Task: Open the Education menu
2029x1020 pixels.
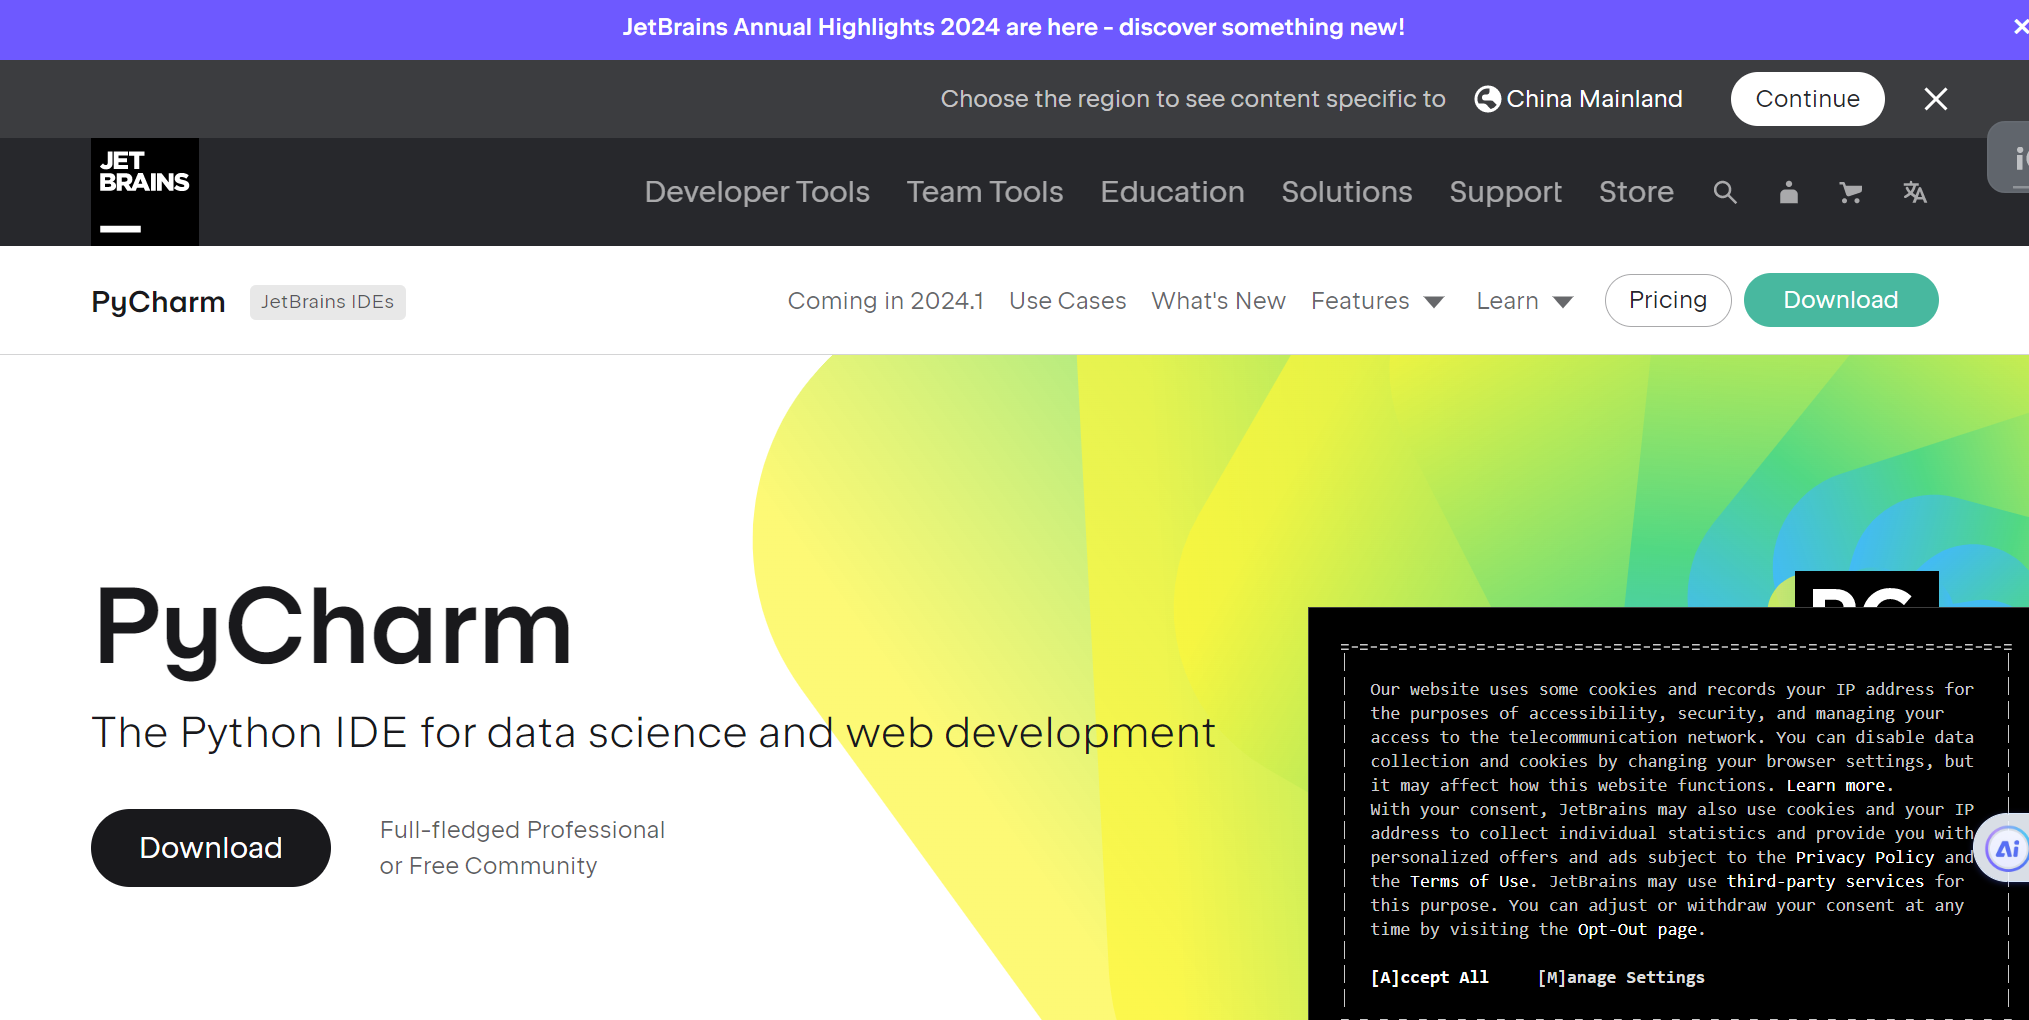Action: pos(1172,192)
